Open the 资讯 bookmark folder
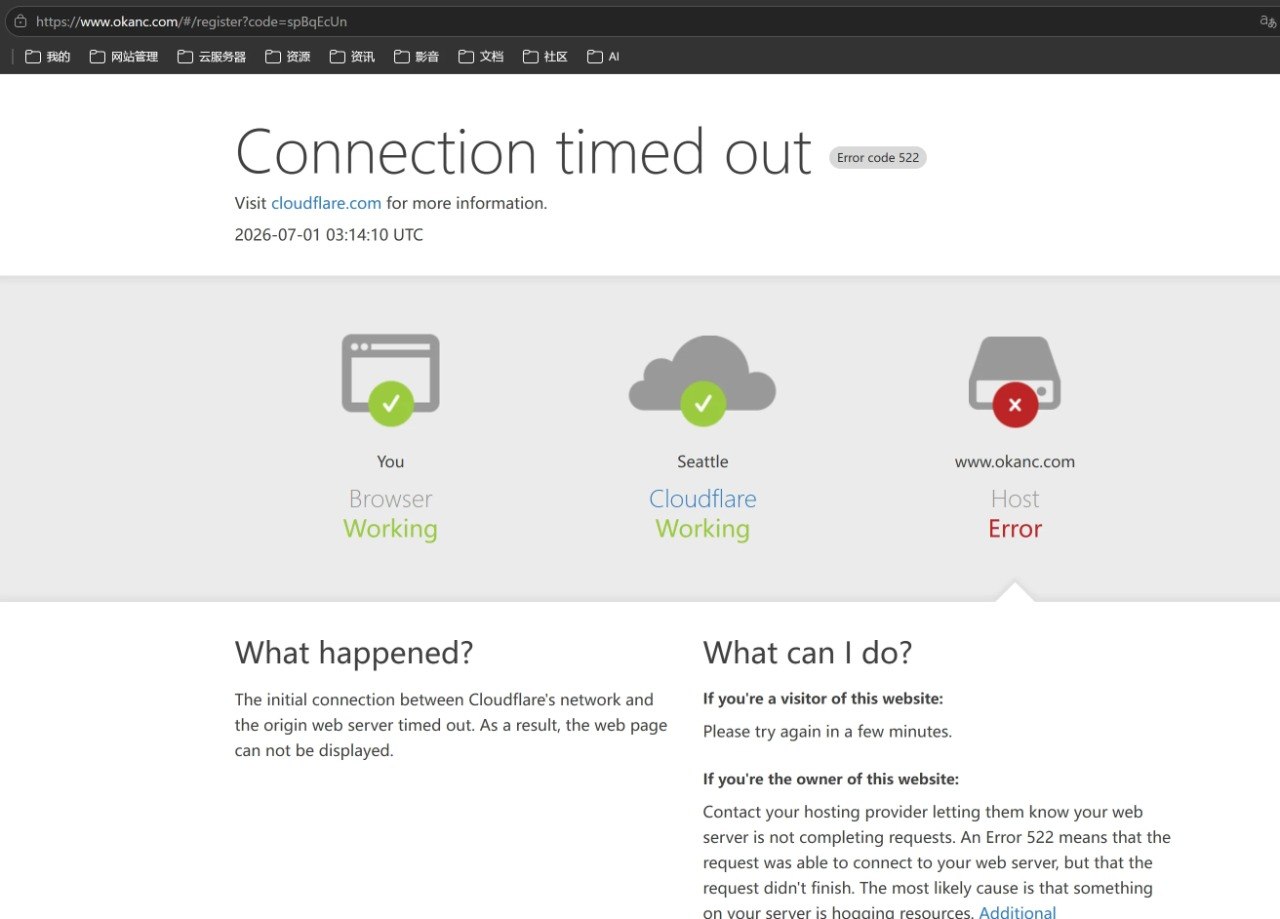1280x919 pixels. click(x=352, y=57)
